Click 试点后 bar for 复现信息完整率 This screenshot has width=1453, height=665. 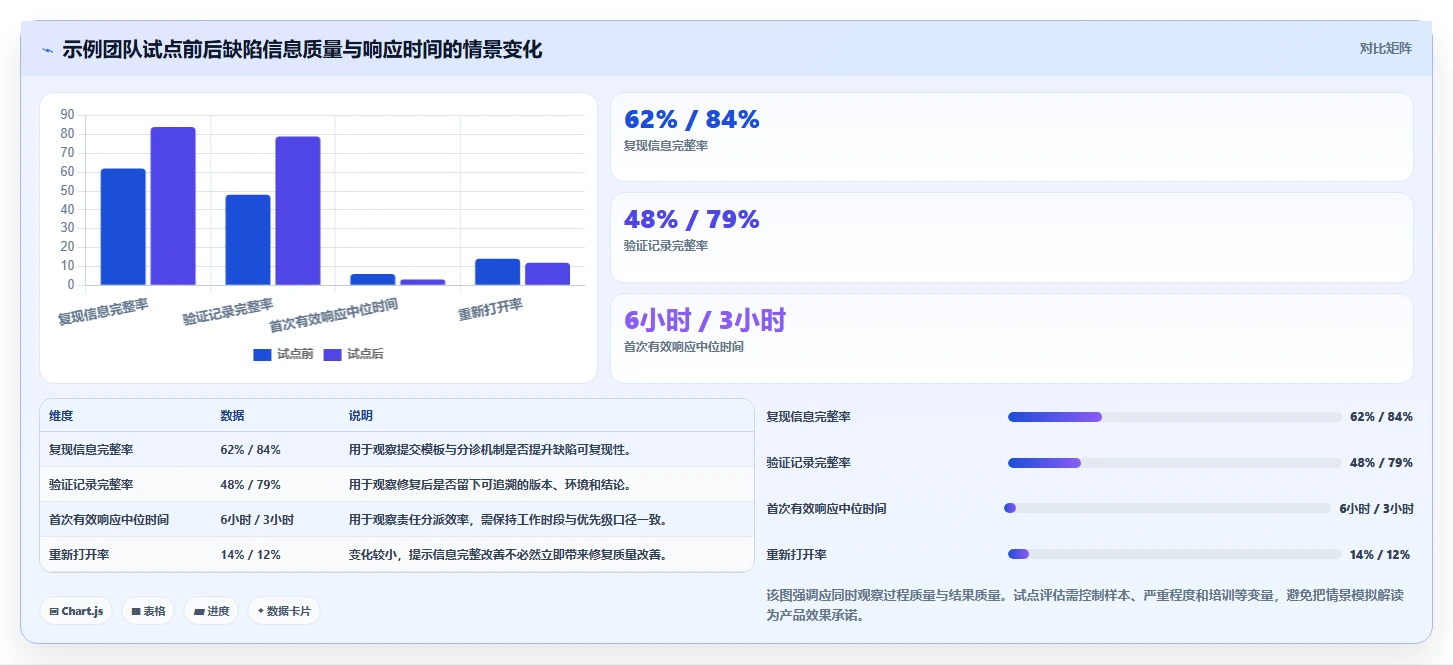[x=173, y=206]
